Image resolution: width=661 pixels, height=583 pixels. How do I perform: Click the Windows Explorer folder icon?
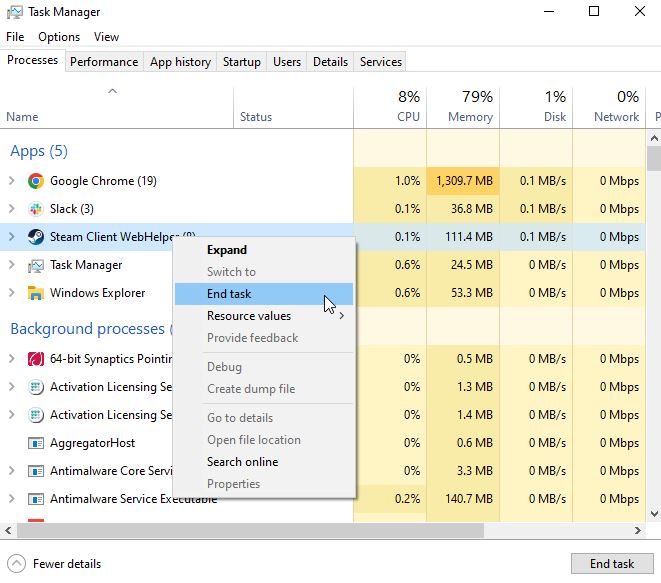pyautogui.click(x=36, y=293)
